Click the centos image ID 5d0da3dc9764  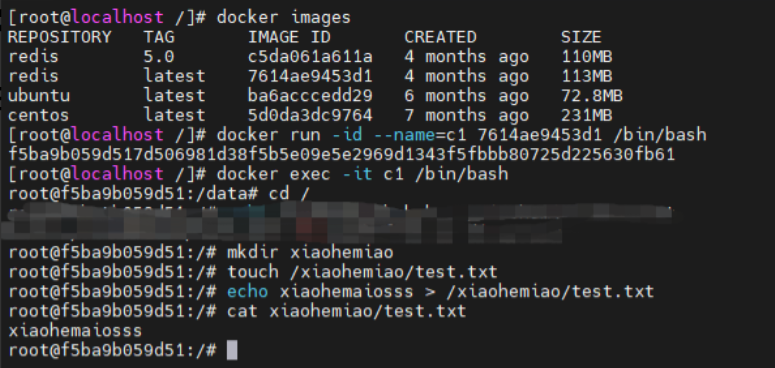click(x=310, y=115)
